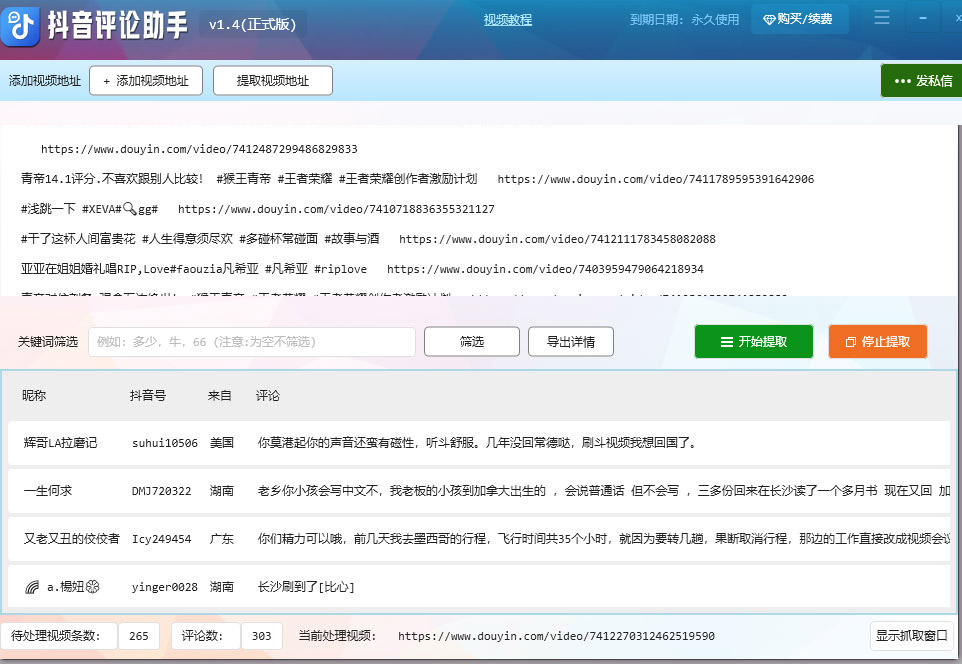
Task: Click the 广东 location cell
Action: (x=221, y=539)
